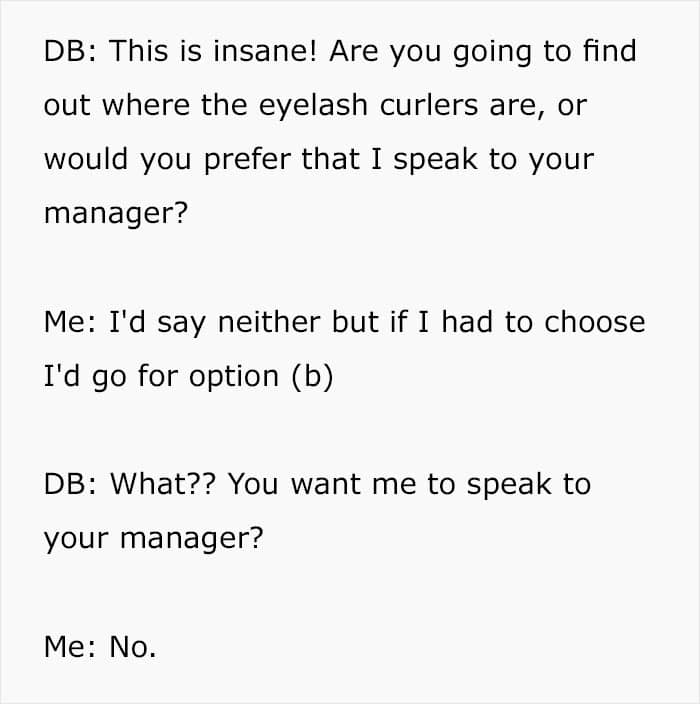Click the final "No." reply
Image resolution: width=700 pixels, height=704 pixels.
(x=133, y=646)
